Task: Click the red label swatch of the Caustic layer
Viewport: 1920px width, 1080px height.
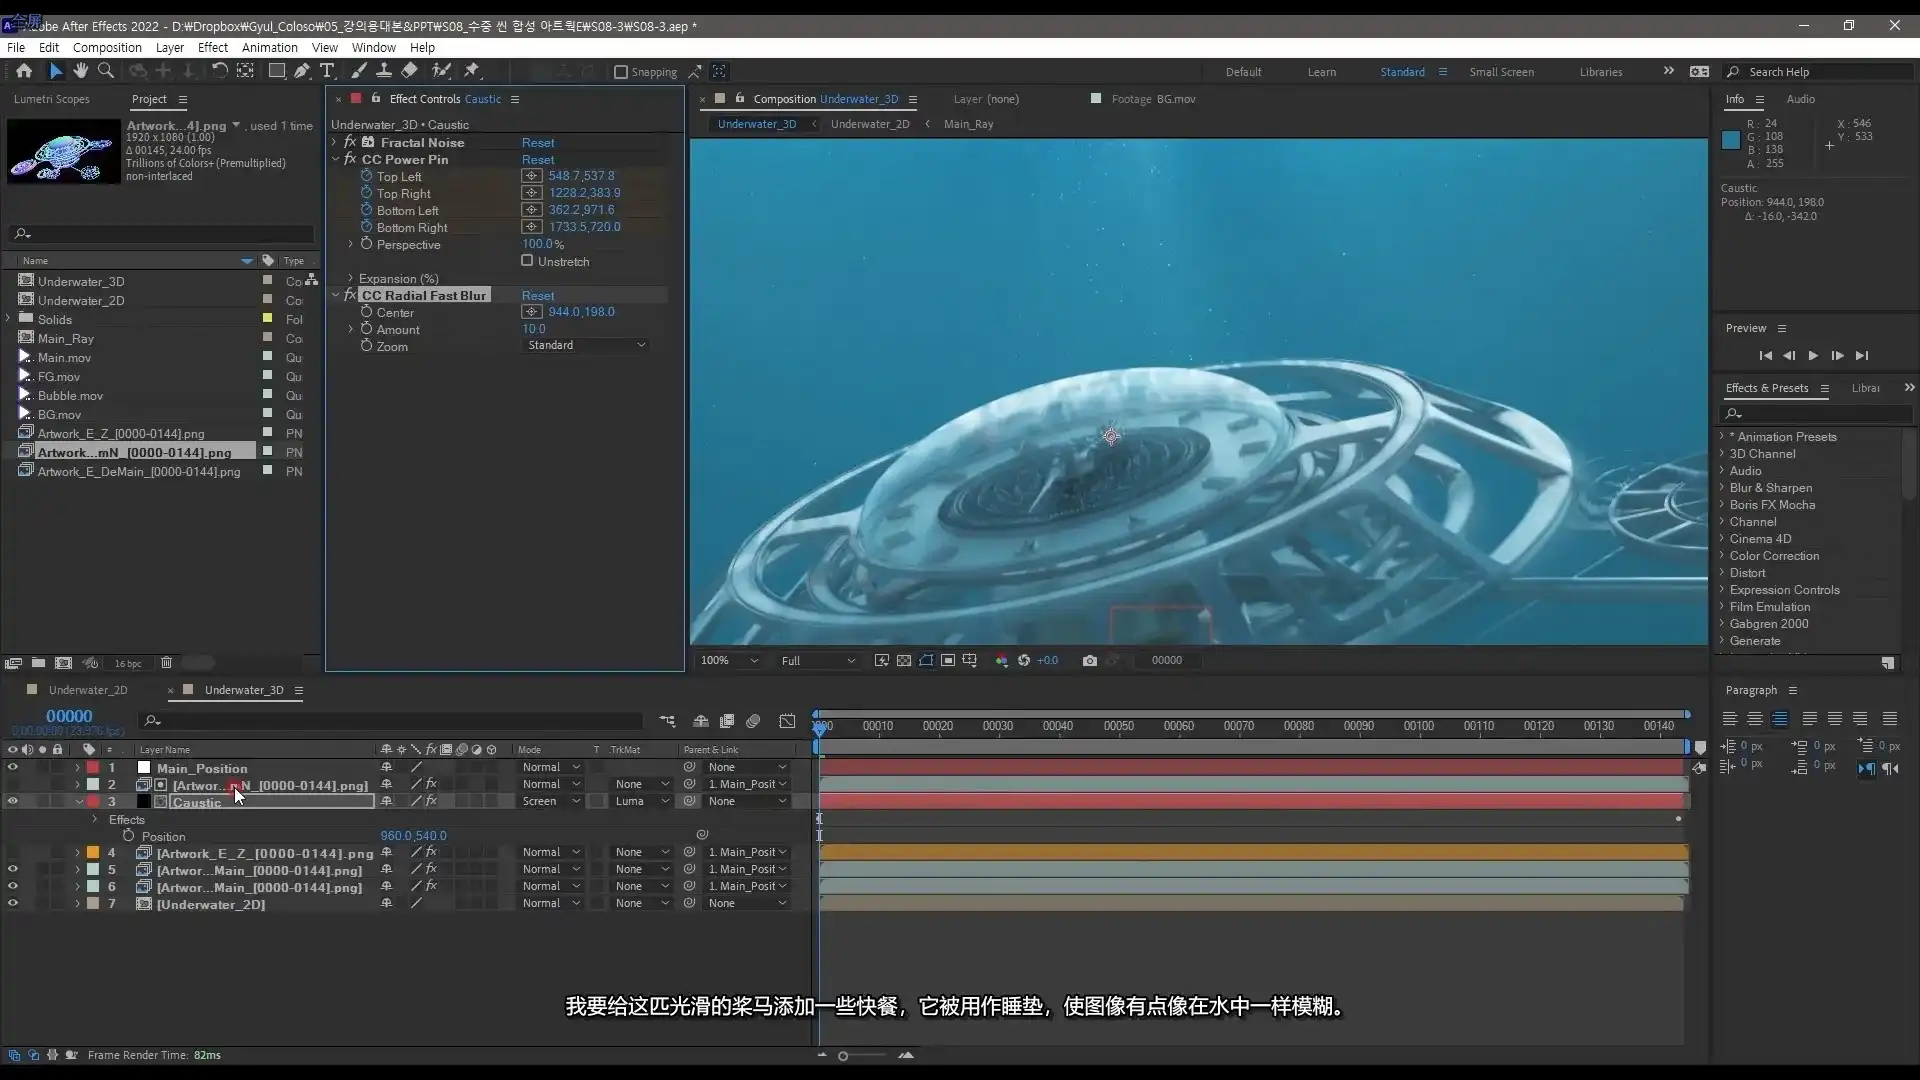Action: [94, 802]
